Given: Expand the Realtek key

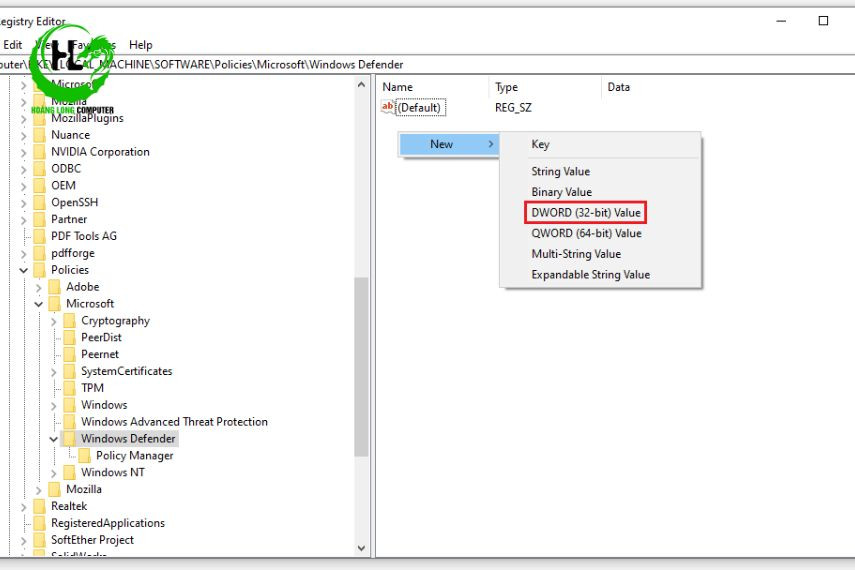Looking at the screenshot, I should click(23, 507).
